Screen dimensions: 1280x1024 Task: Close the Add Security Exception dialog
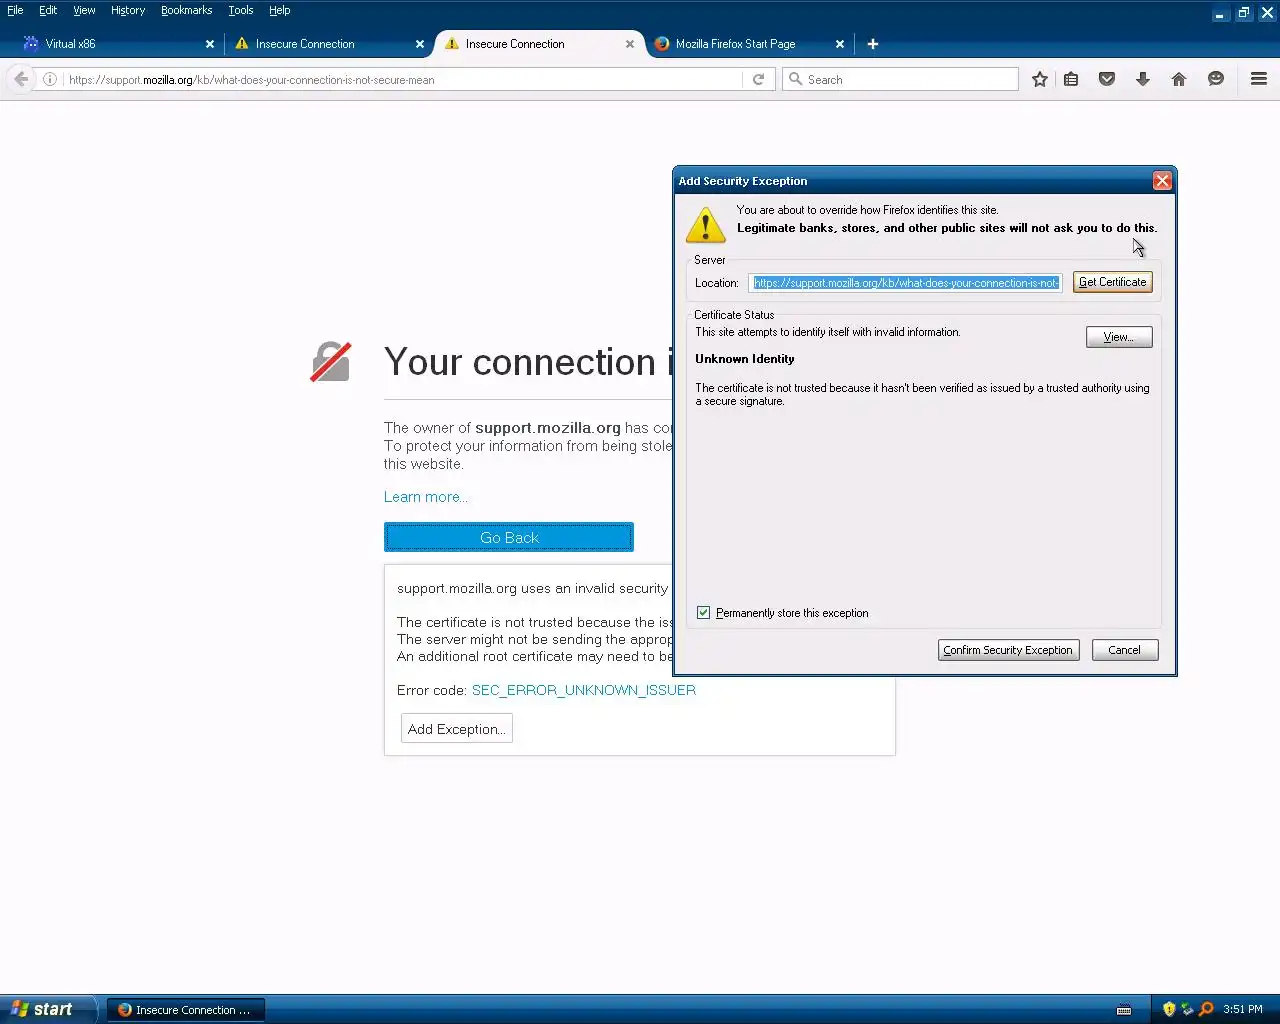pyautogui.click(x=1162, y=181)
